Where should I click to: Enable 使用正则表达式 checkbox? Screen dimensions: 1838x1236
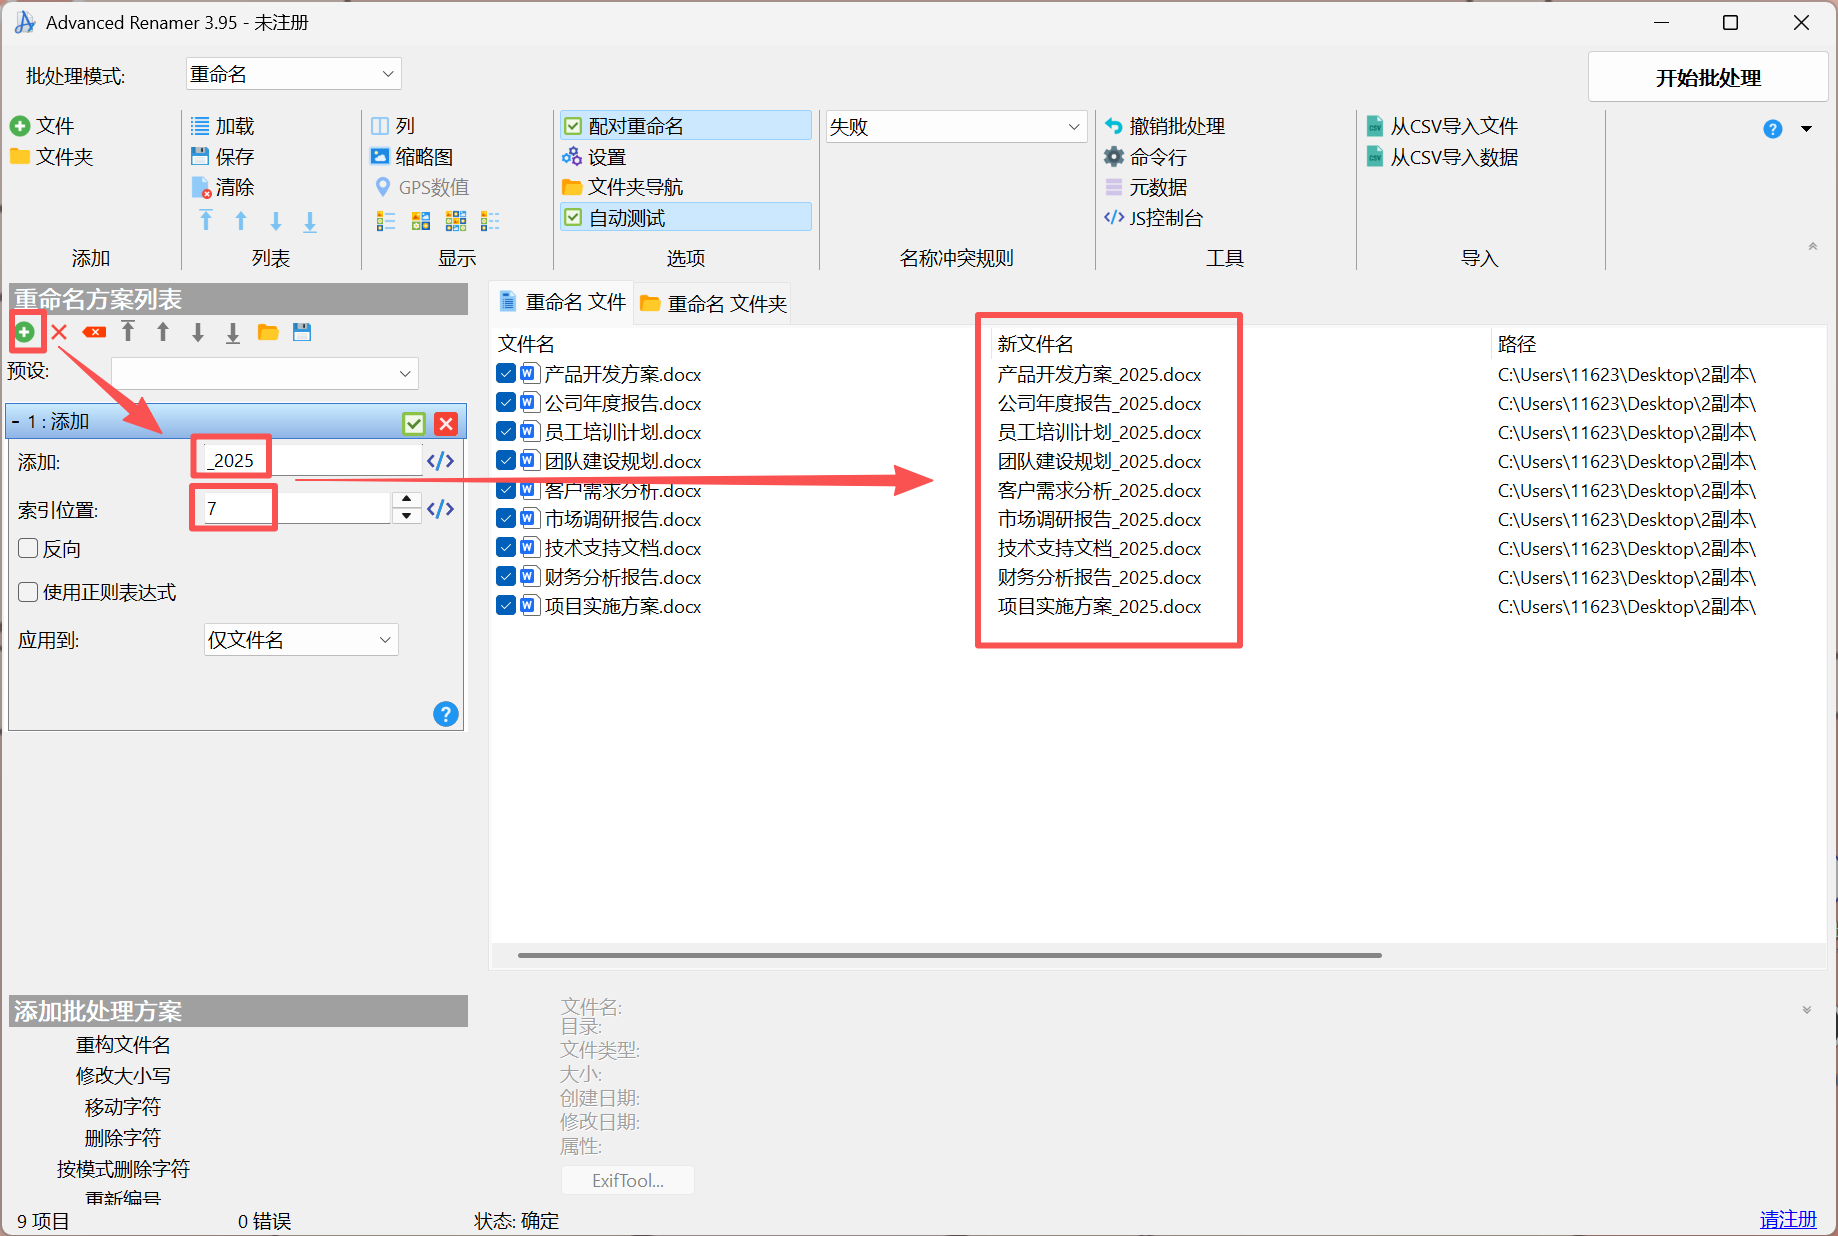pos(28,592)
